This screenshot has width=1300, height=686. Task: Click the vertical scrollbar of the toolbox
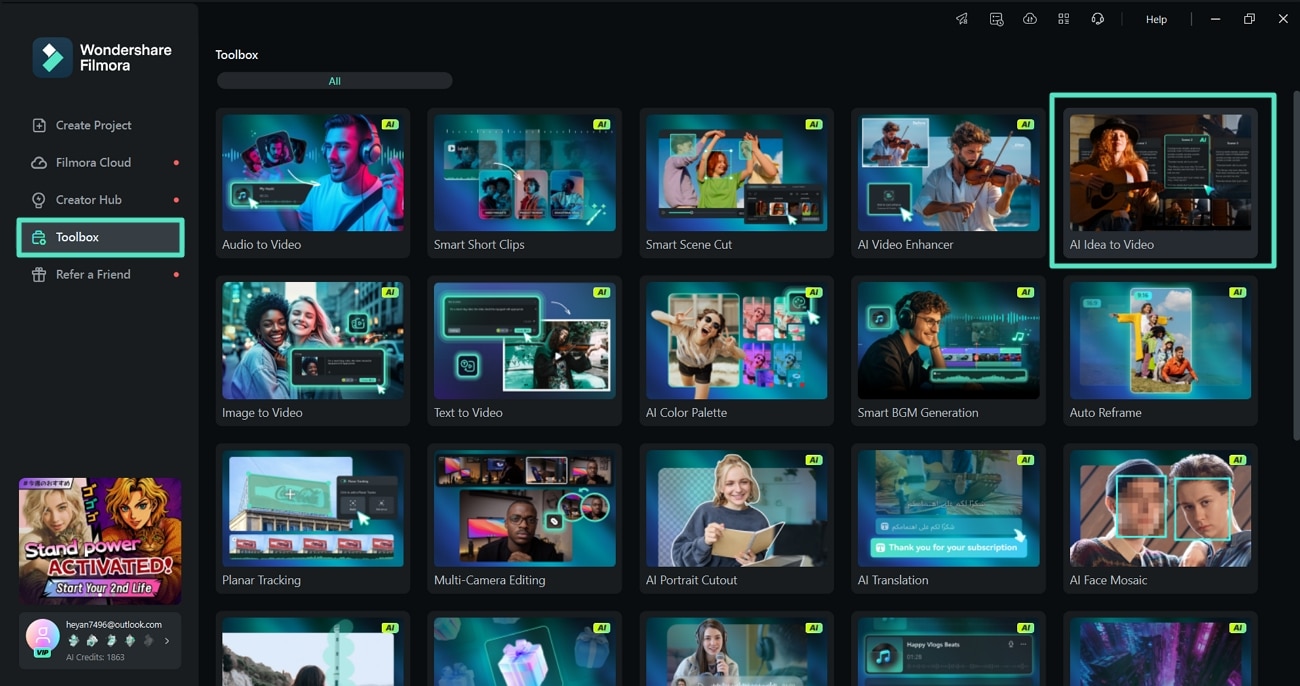pos(1295,265)
